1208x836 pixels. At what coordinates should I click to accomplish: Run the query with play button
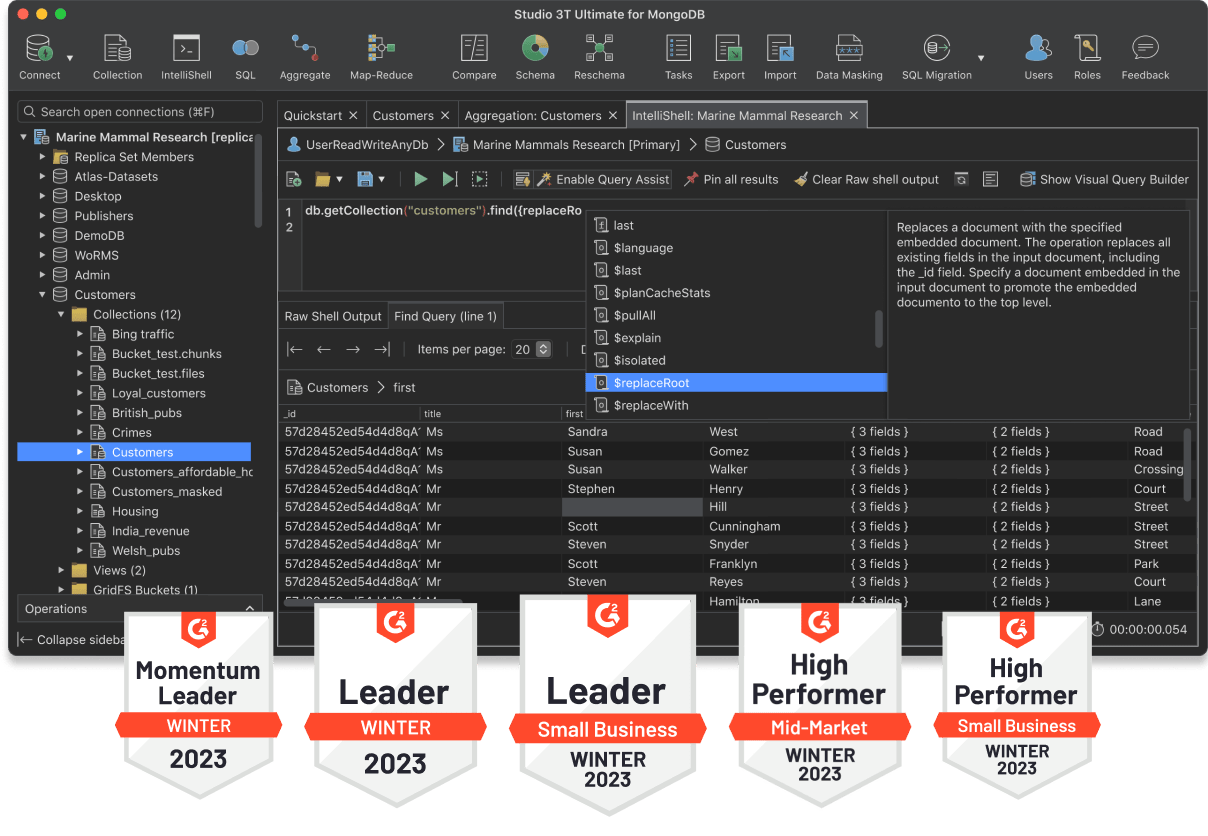tap(421, 179)
